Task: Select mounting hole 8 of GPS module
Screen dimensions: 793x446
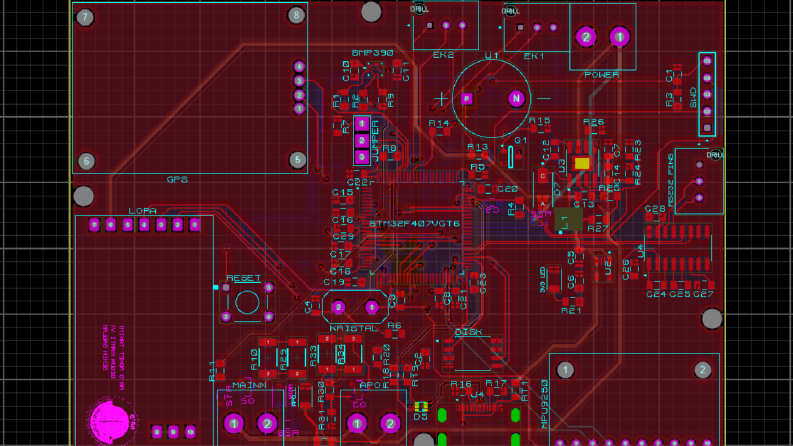Action: pyautogui.click(x=296, y=15)
